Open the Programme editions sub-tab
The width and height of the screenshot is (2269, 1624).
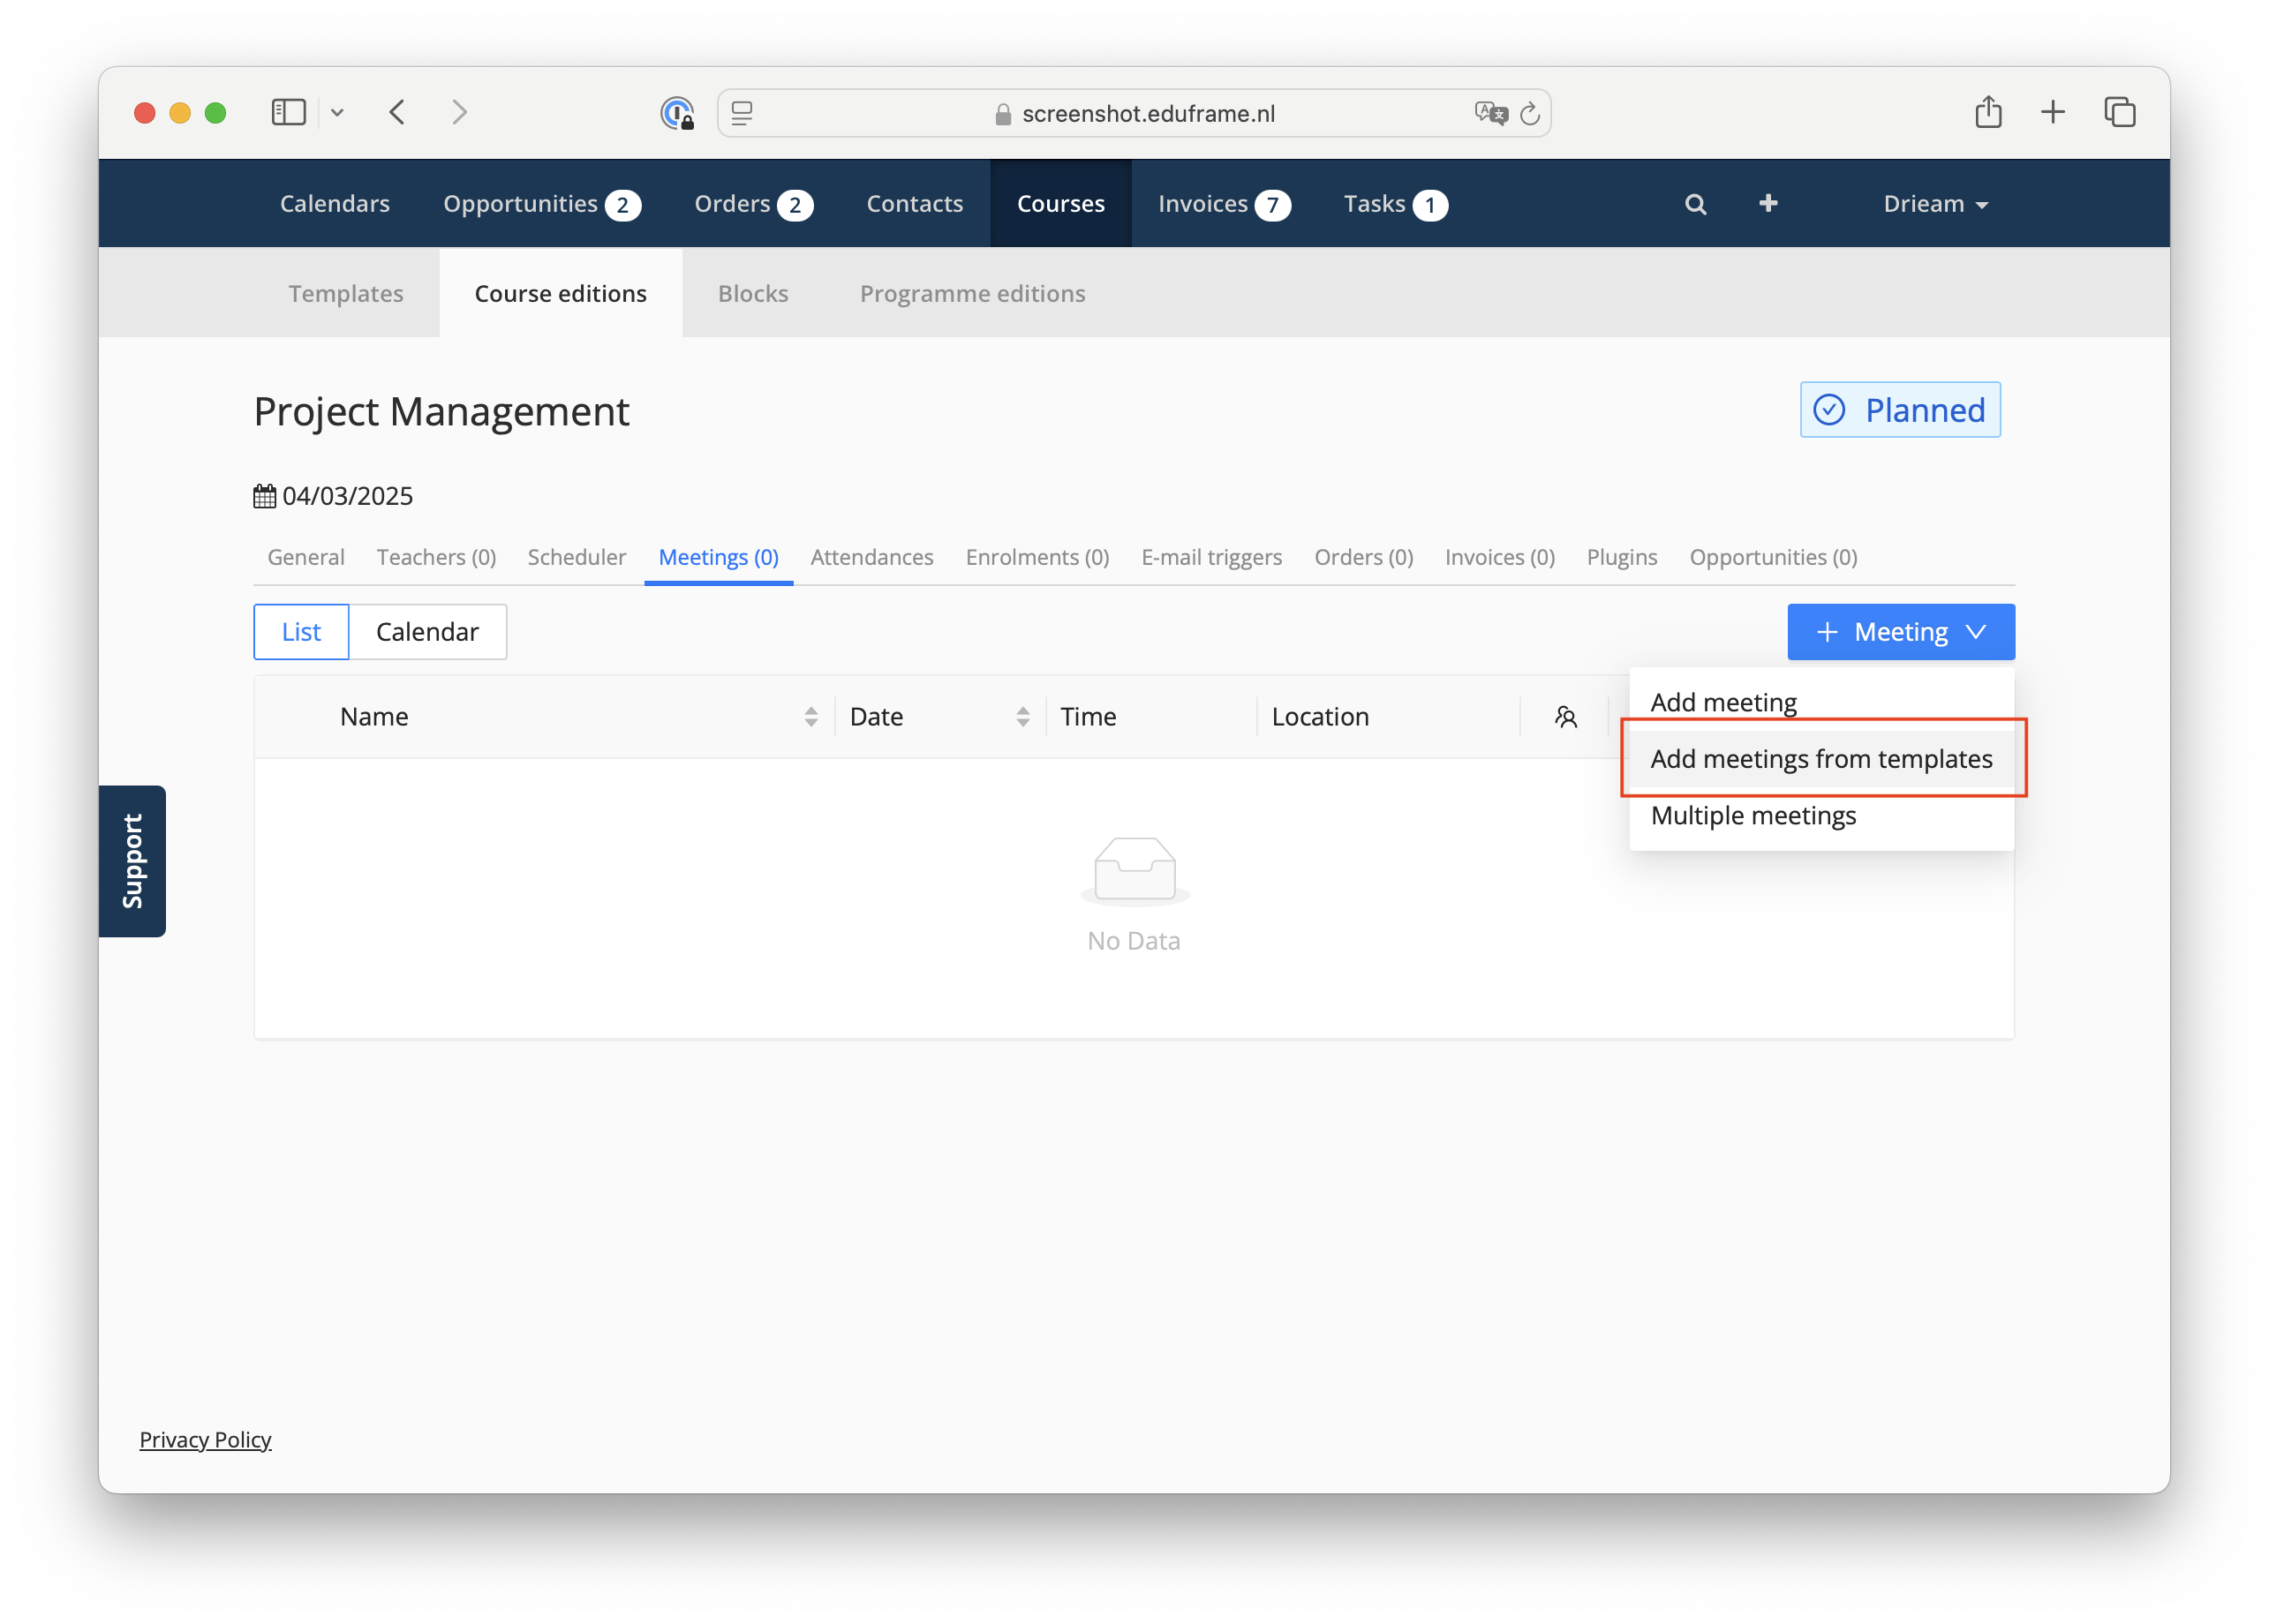[972, 293]
